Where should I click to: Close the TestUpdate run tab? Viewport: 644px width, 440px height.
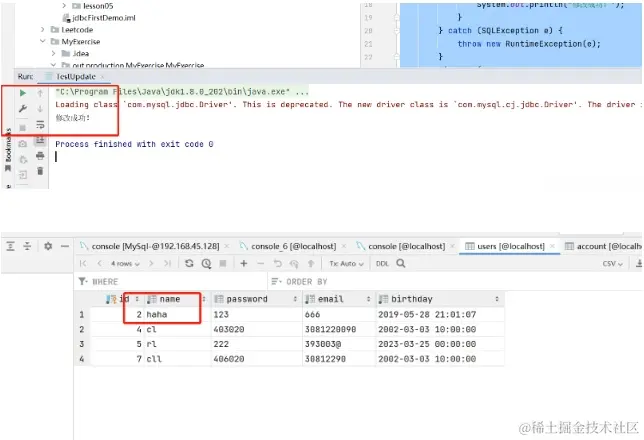point(102,77)
